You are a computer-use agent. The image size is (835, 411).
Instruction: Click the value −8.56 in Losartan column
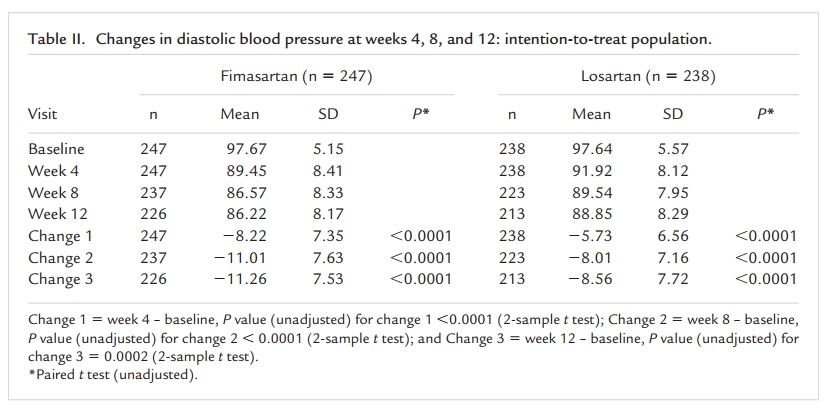[x=591, y=279]
